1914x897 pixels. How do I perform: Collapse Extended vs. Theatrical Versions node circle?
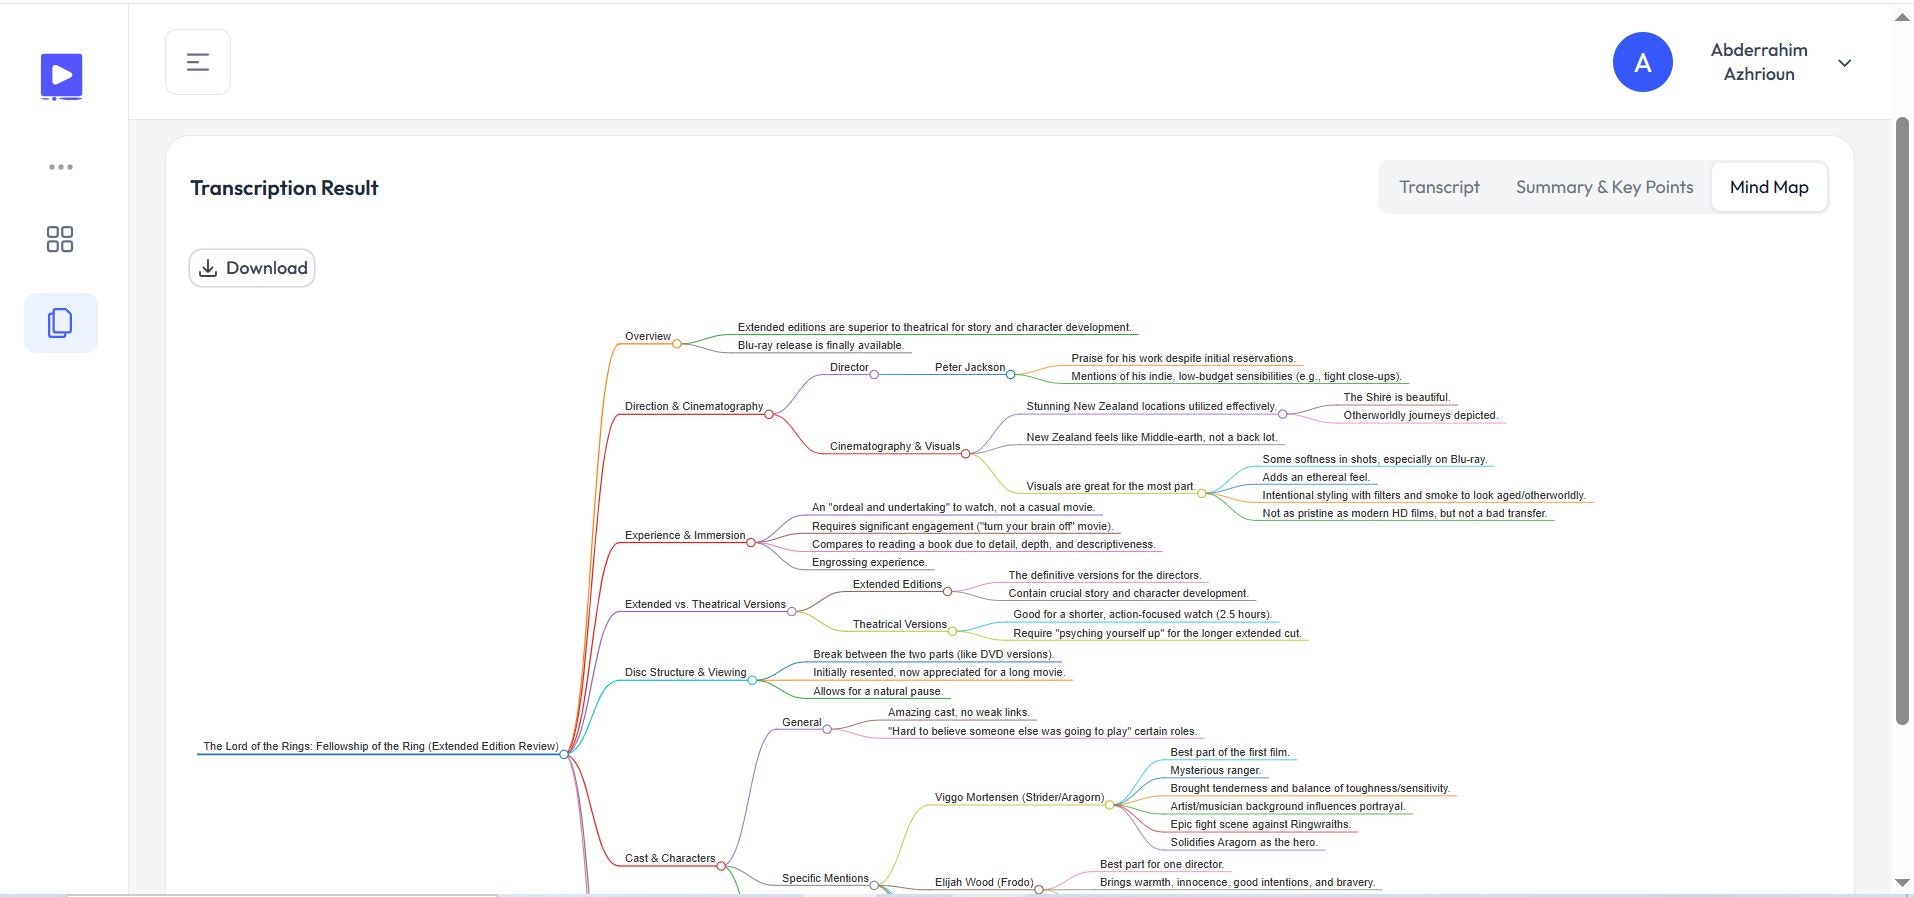tap(792, 612)
